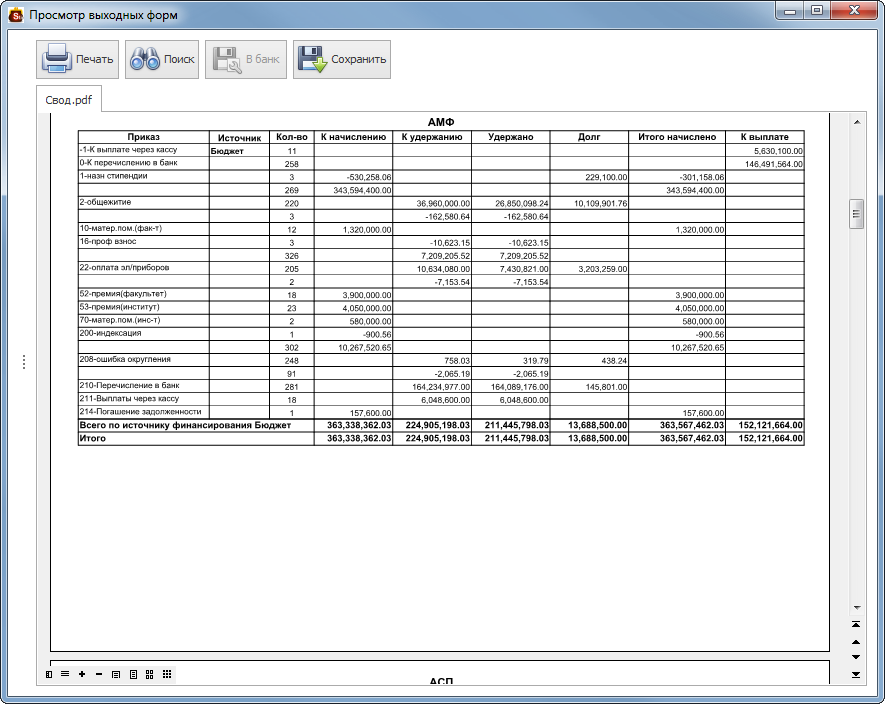The width and height of the screenshot is (885, 704).
Task: Click the application icon in title bar
Action: [16, 15]
